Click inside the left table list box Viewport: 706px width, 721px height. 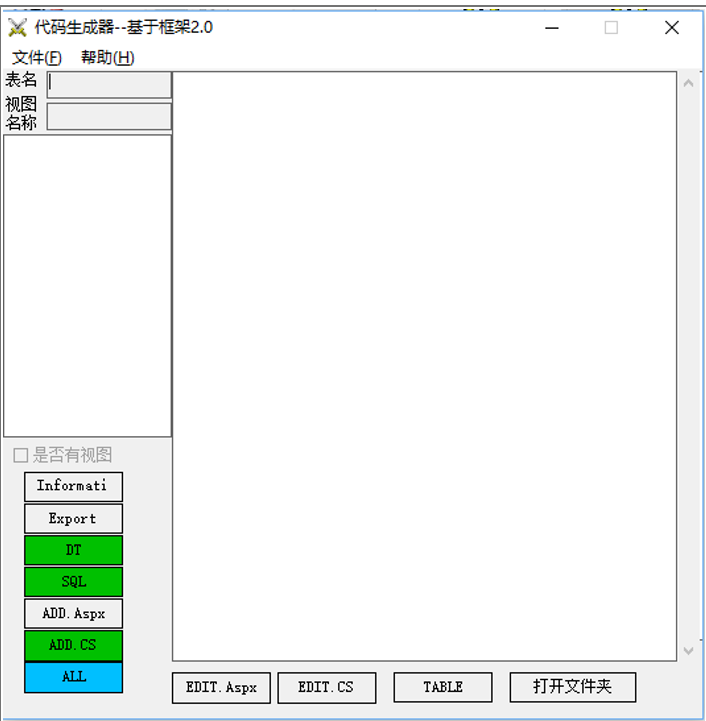(x=87, y=286)
